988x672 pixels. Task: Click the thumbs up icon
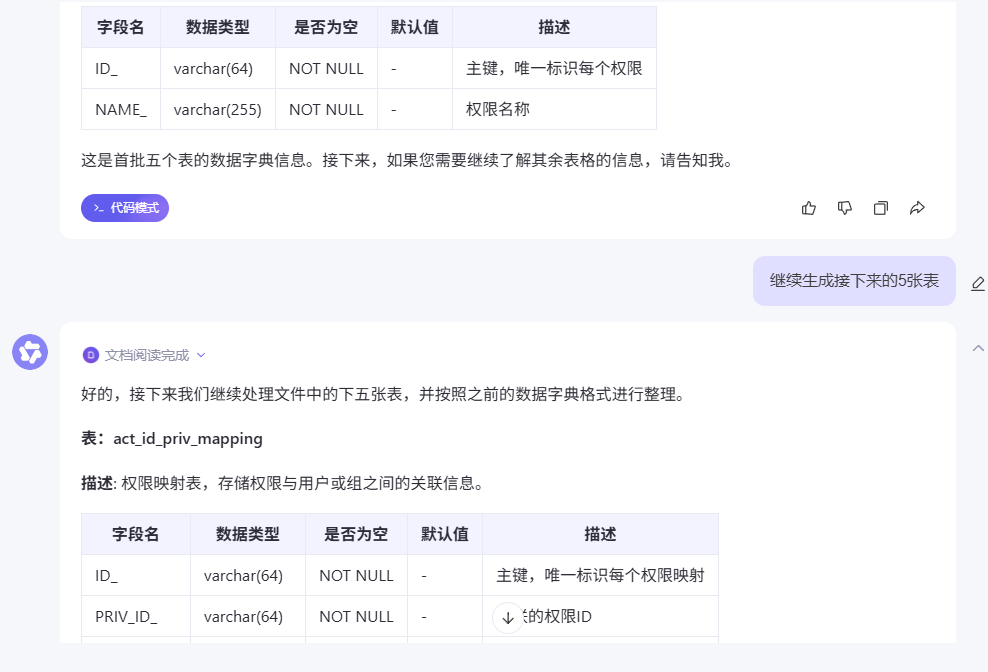click(x=809, y=208)
